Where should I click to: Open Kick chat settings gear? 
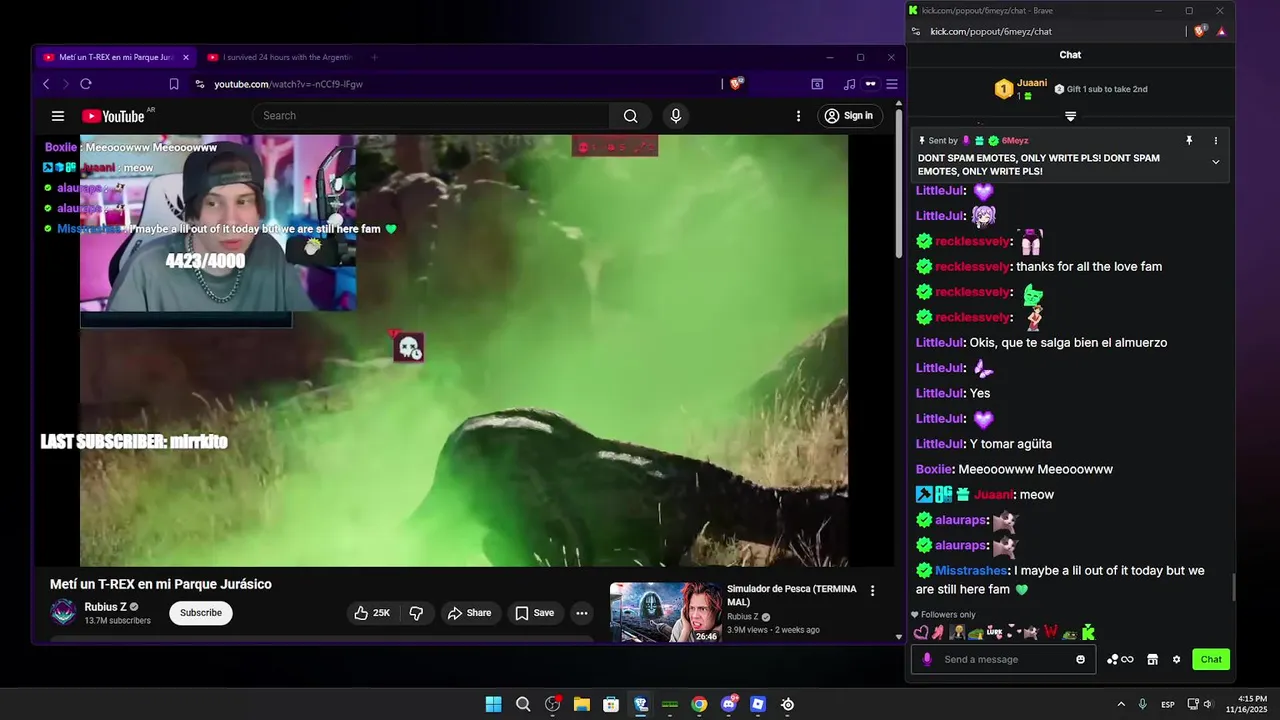pyautogui.click(x=1176, y=659)
